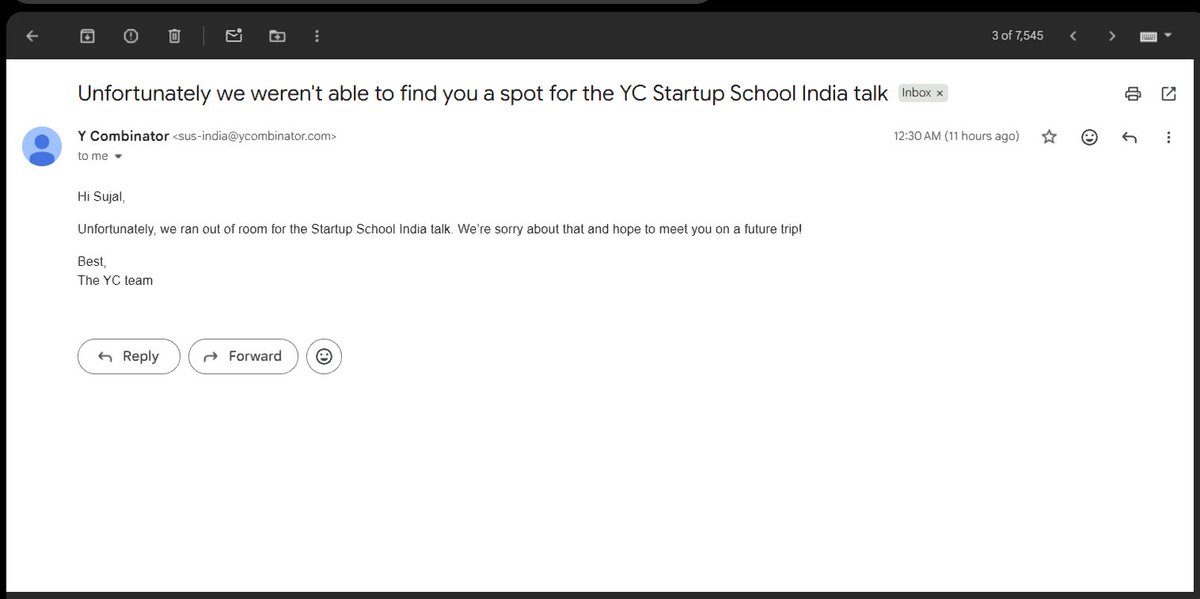
Task: Add emoji reaction beside the star
Action: [x=1090, y=137]
